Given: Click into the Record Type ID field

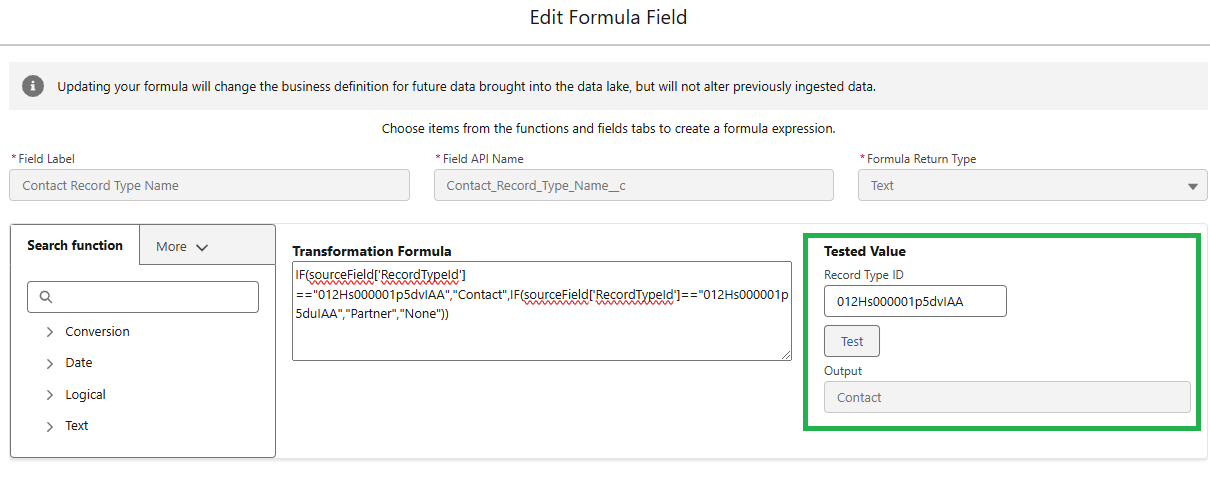Looking at the screenshot, I should click(x=915, y=301).
